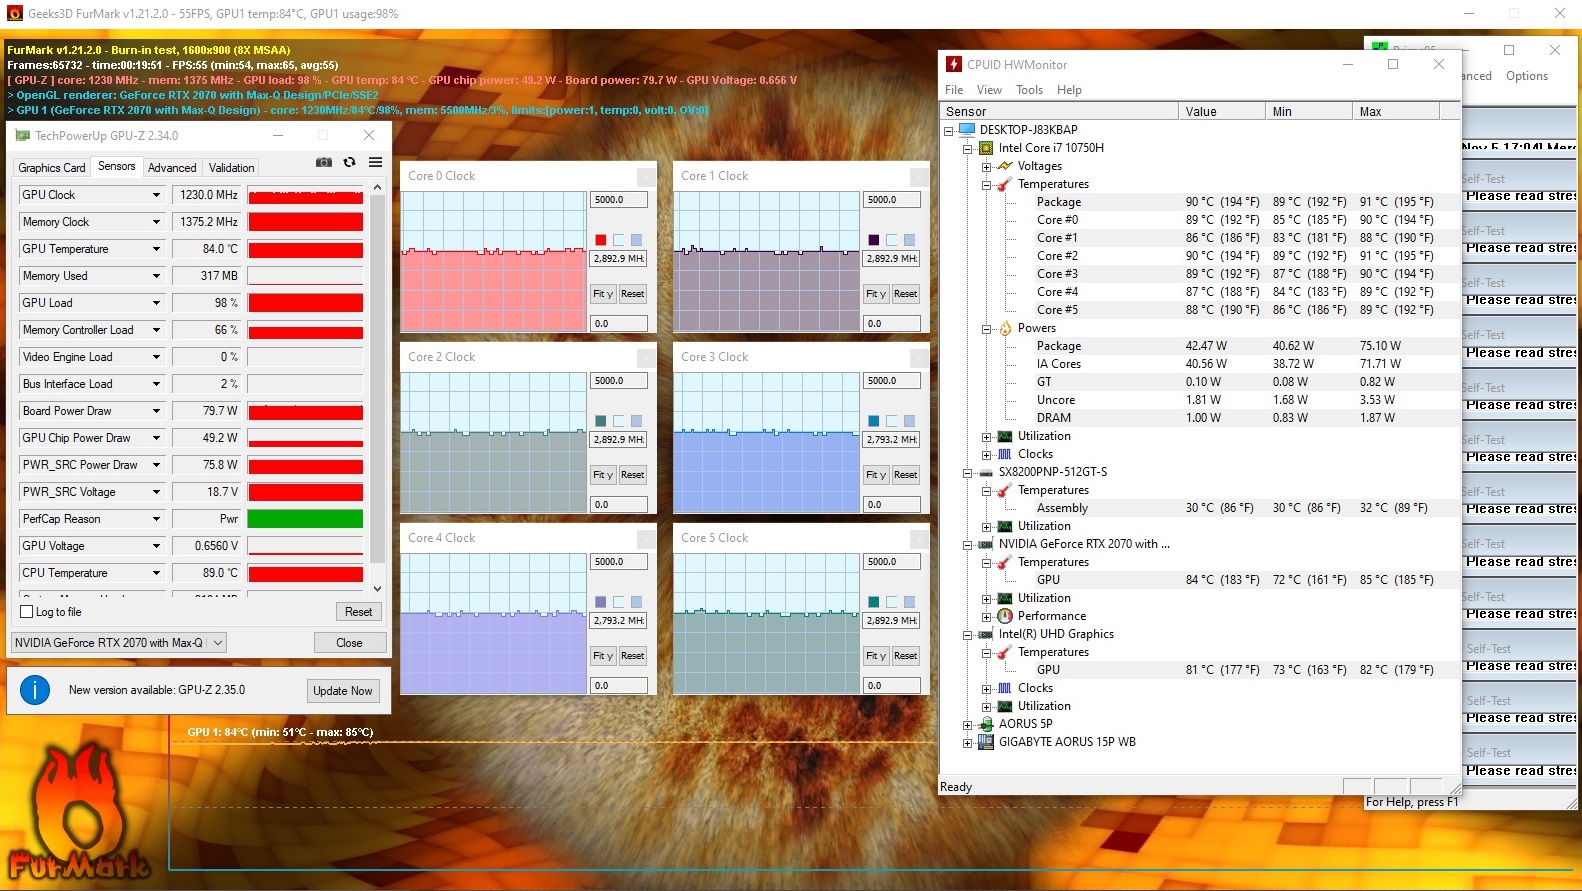The height and width of the screenshot is (891, 1582).
Task: Click the Reset button in GPU-Z sensors
Action: coord(358,612)
